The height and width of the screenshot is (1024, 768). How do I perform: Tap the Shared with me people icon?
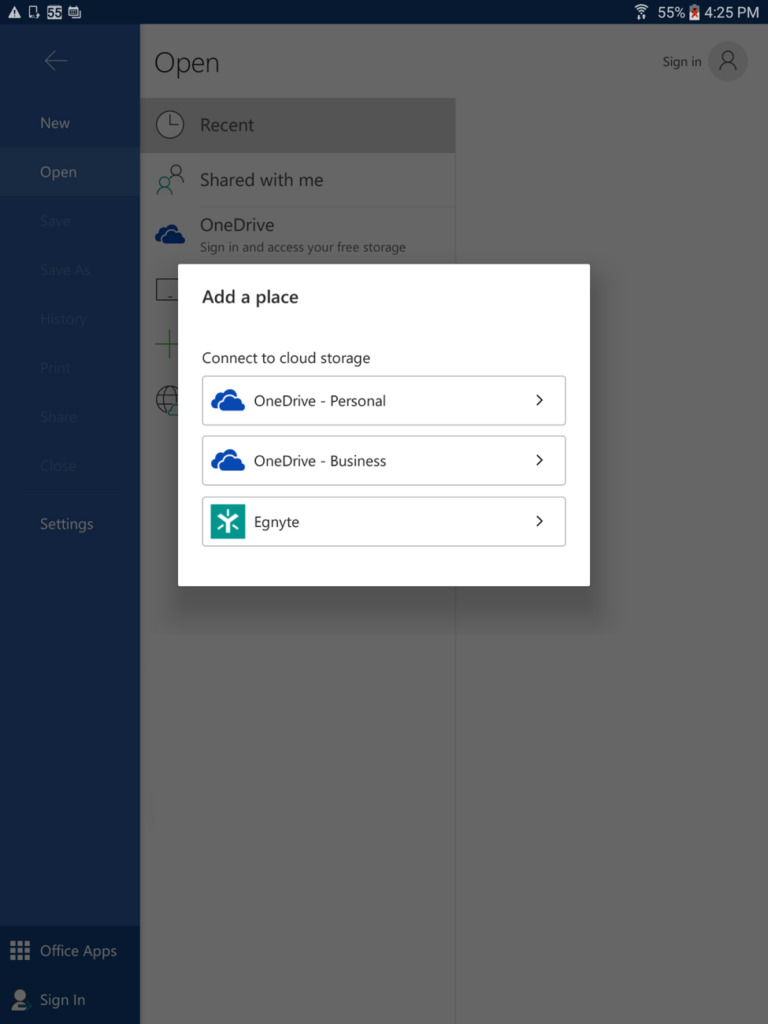point(170,180)
